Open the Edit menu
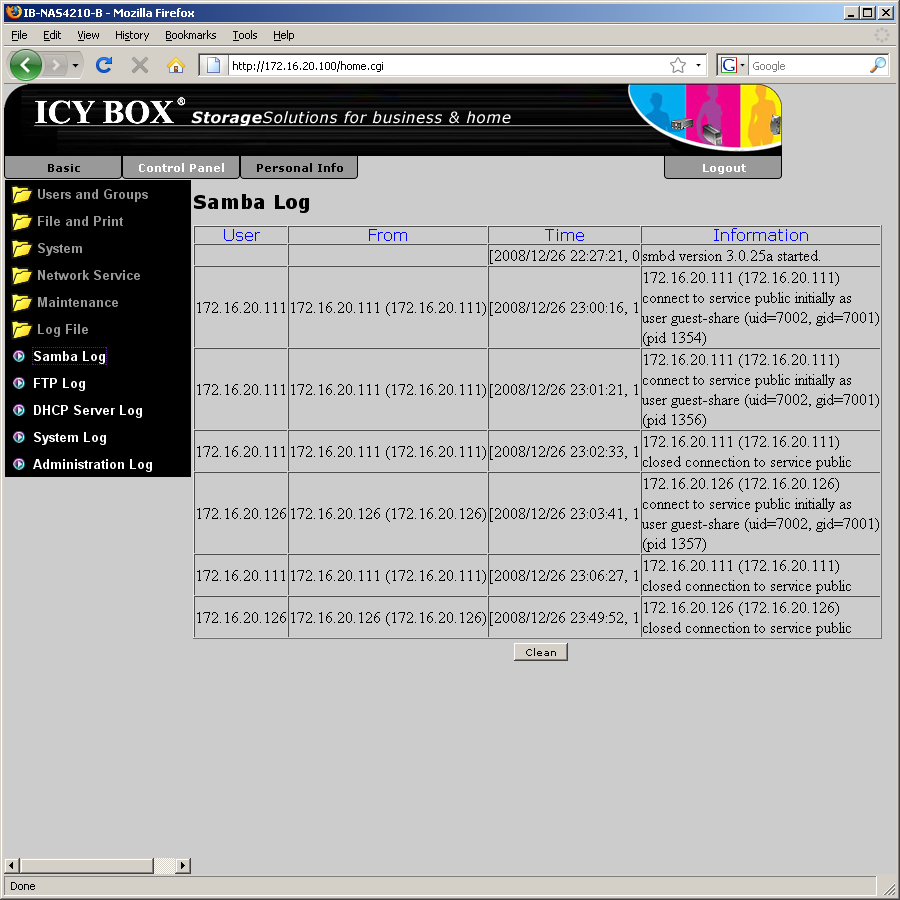 pyautogui.click(x=52, y=35)
